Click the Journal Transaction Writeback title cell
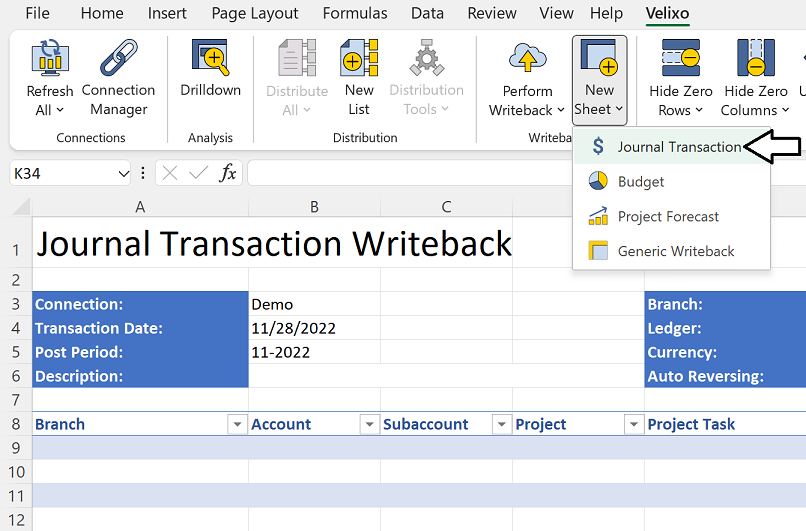The image size is (806, 531). coord(273,243)
